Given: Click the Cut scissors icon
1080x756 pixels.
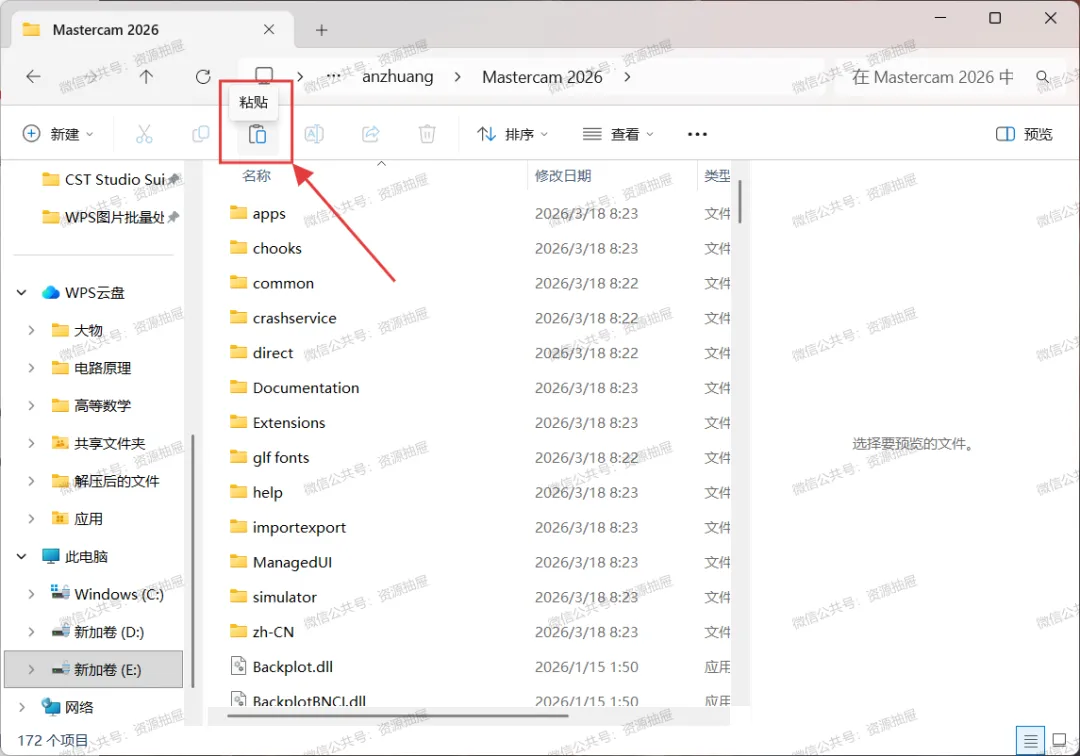Looking at the screenshot, I should pyautogui.click(x=144, y=134).
